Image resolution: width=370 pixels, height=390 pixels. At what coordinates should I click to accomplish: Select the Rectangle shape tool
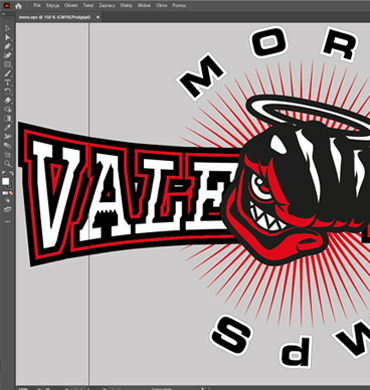click(7, 64)
